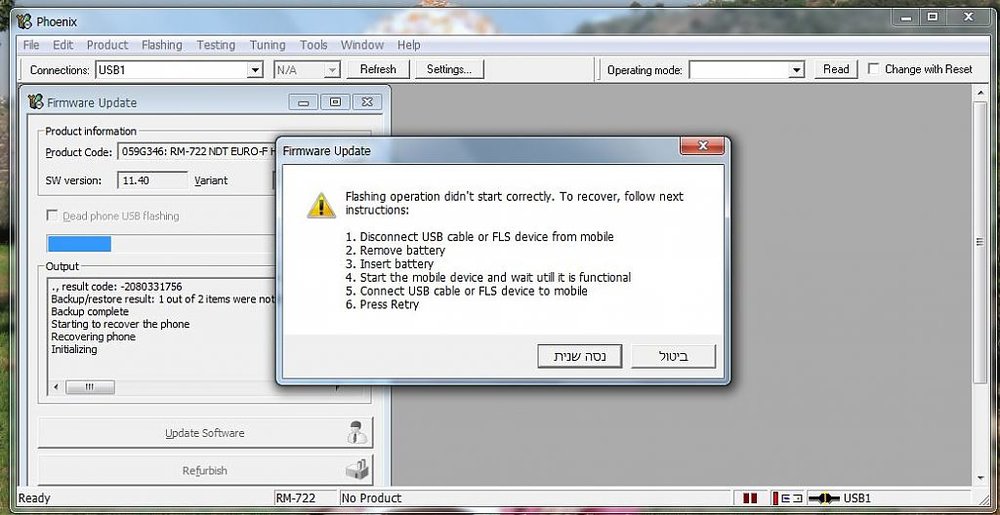1000x515 pixels.
Task: Click the Refresh connections button
Action: [x=378, y=69]
